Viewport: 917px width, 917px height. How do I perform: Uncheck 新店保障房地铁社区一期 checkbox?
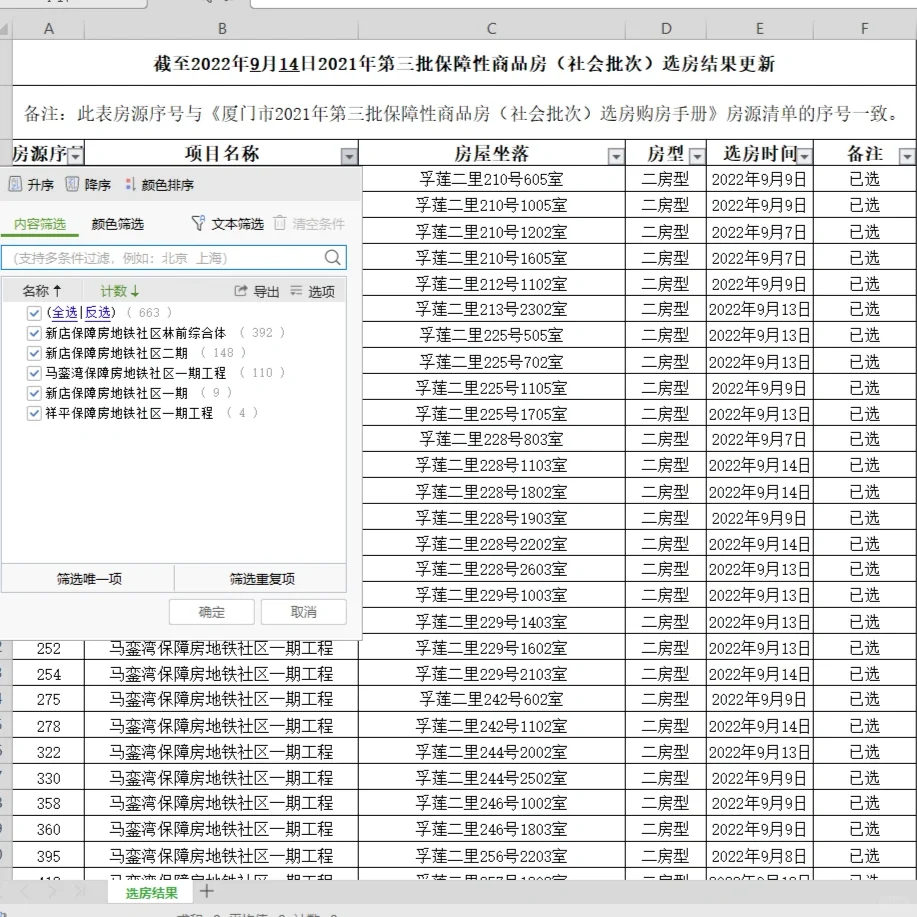point(34,393)
